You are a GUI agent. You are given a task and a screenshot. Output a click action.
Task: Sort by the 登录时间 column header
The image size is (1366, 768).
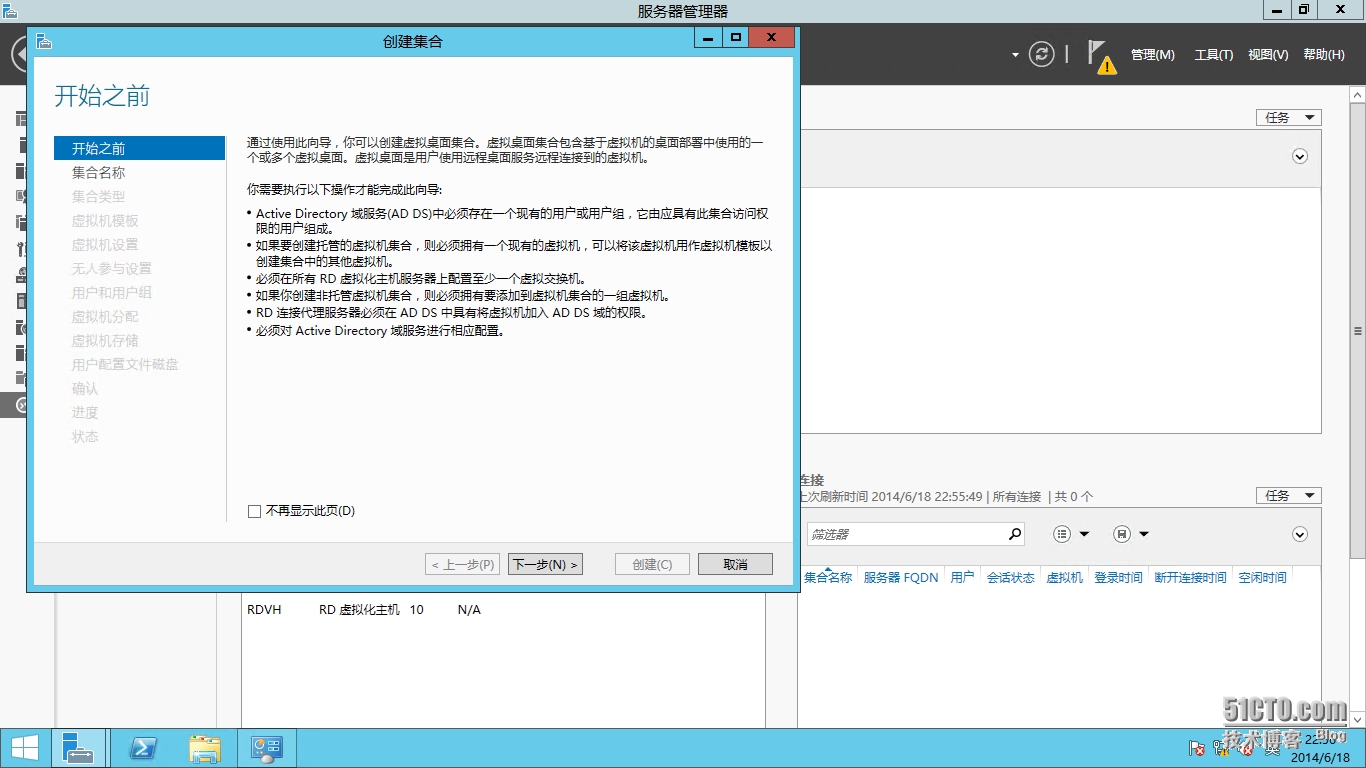(x=1118, y=577)
